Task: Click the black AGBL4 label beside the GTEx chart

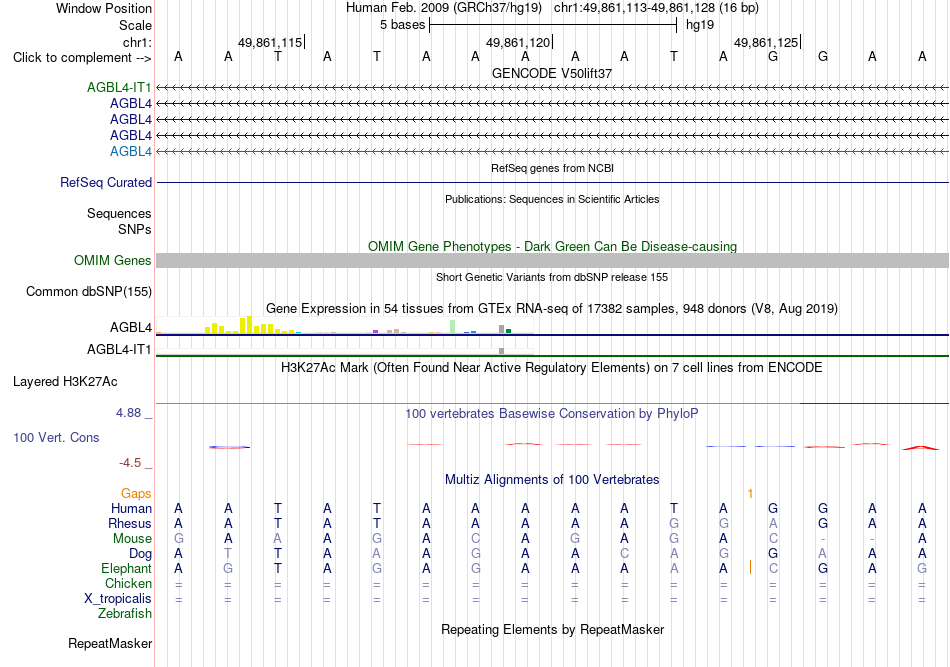Action: coord(131,328)
